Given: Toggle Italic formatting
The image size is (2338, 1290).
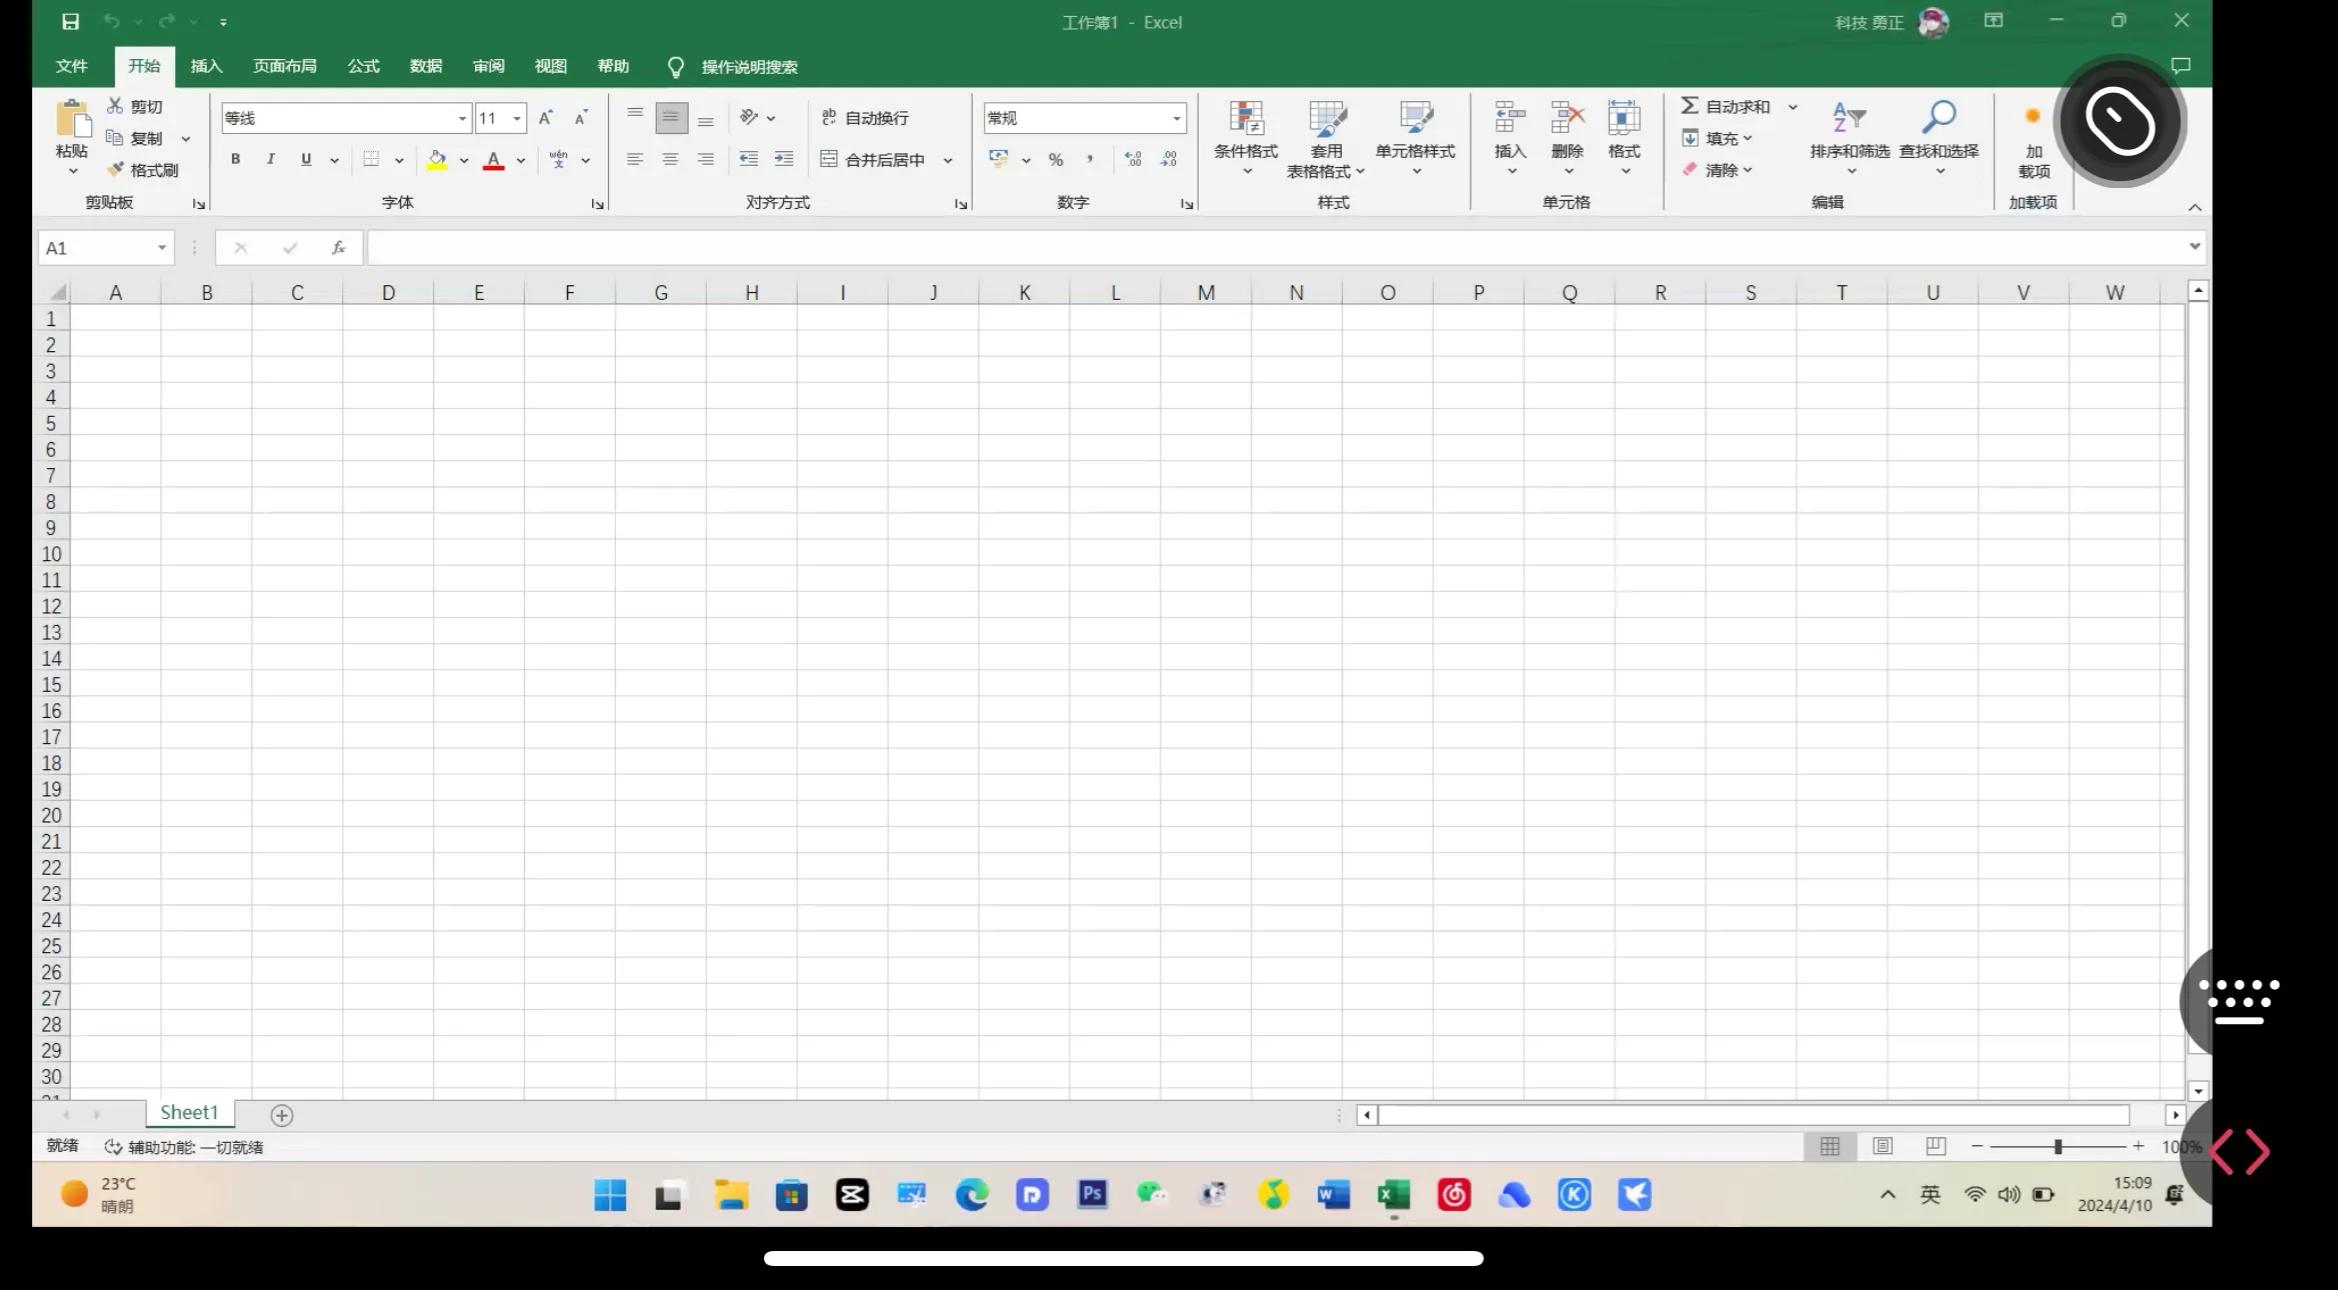Looking at the screenshot, I should tap(270, 159).
